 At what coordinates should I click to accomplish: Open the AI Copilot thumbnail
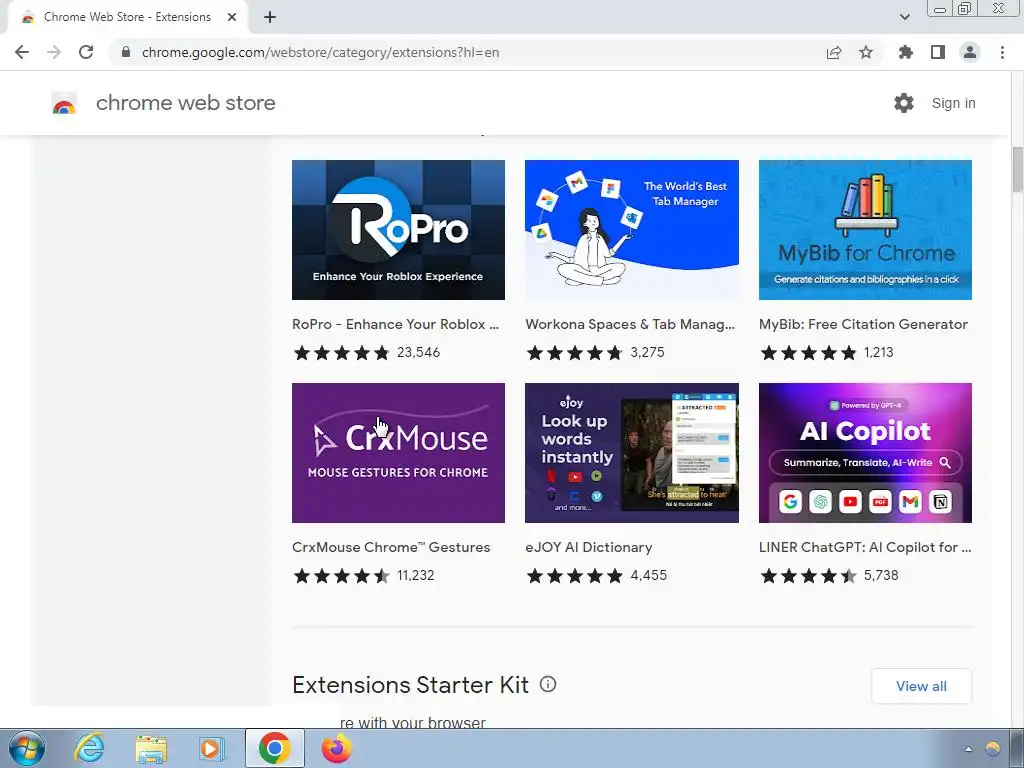pyautogui.click(x=865, y=453)
